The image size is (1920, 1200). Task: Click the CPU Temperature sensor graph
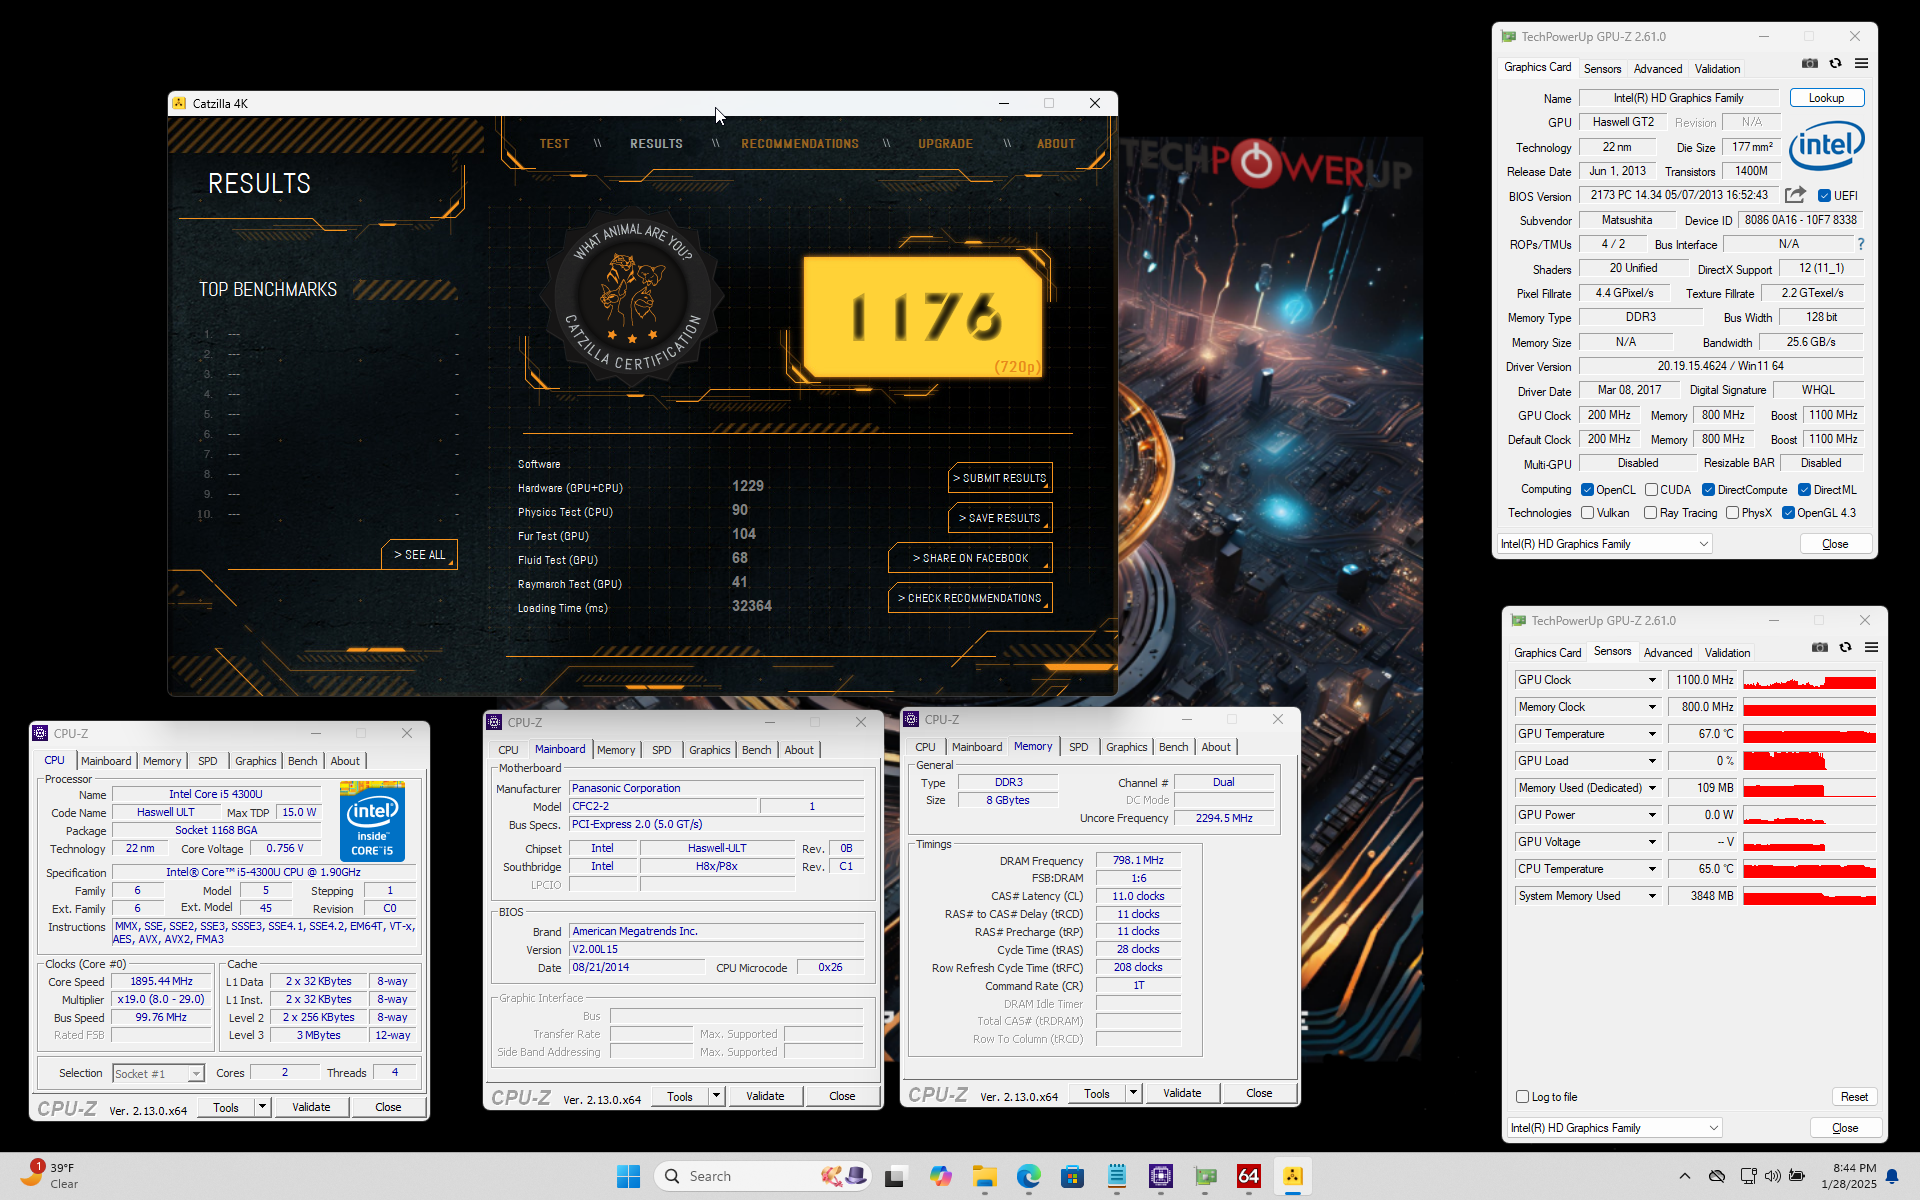point(1809,869)
